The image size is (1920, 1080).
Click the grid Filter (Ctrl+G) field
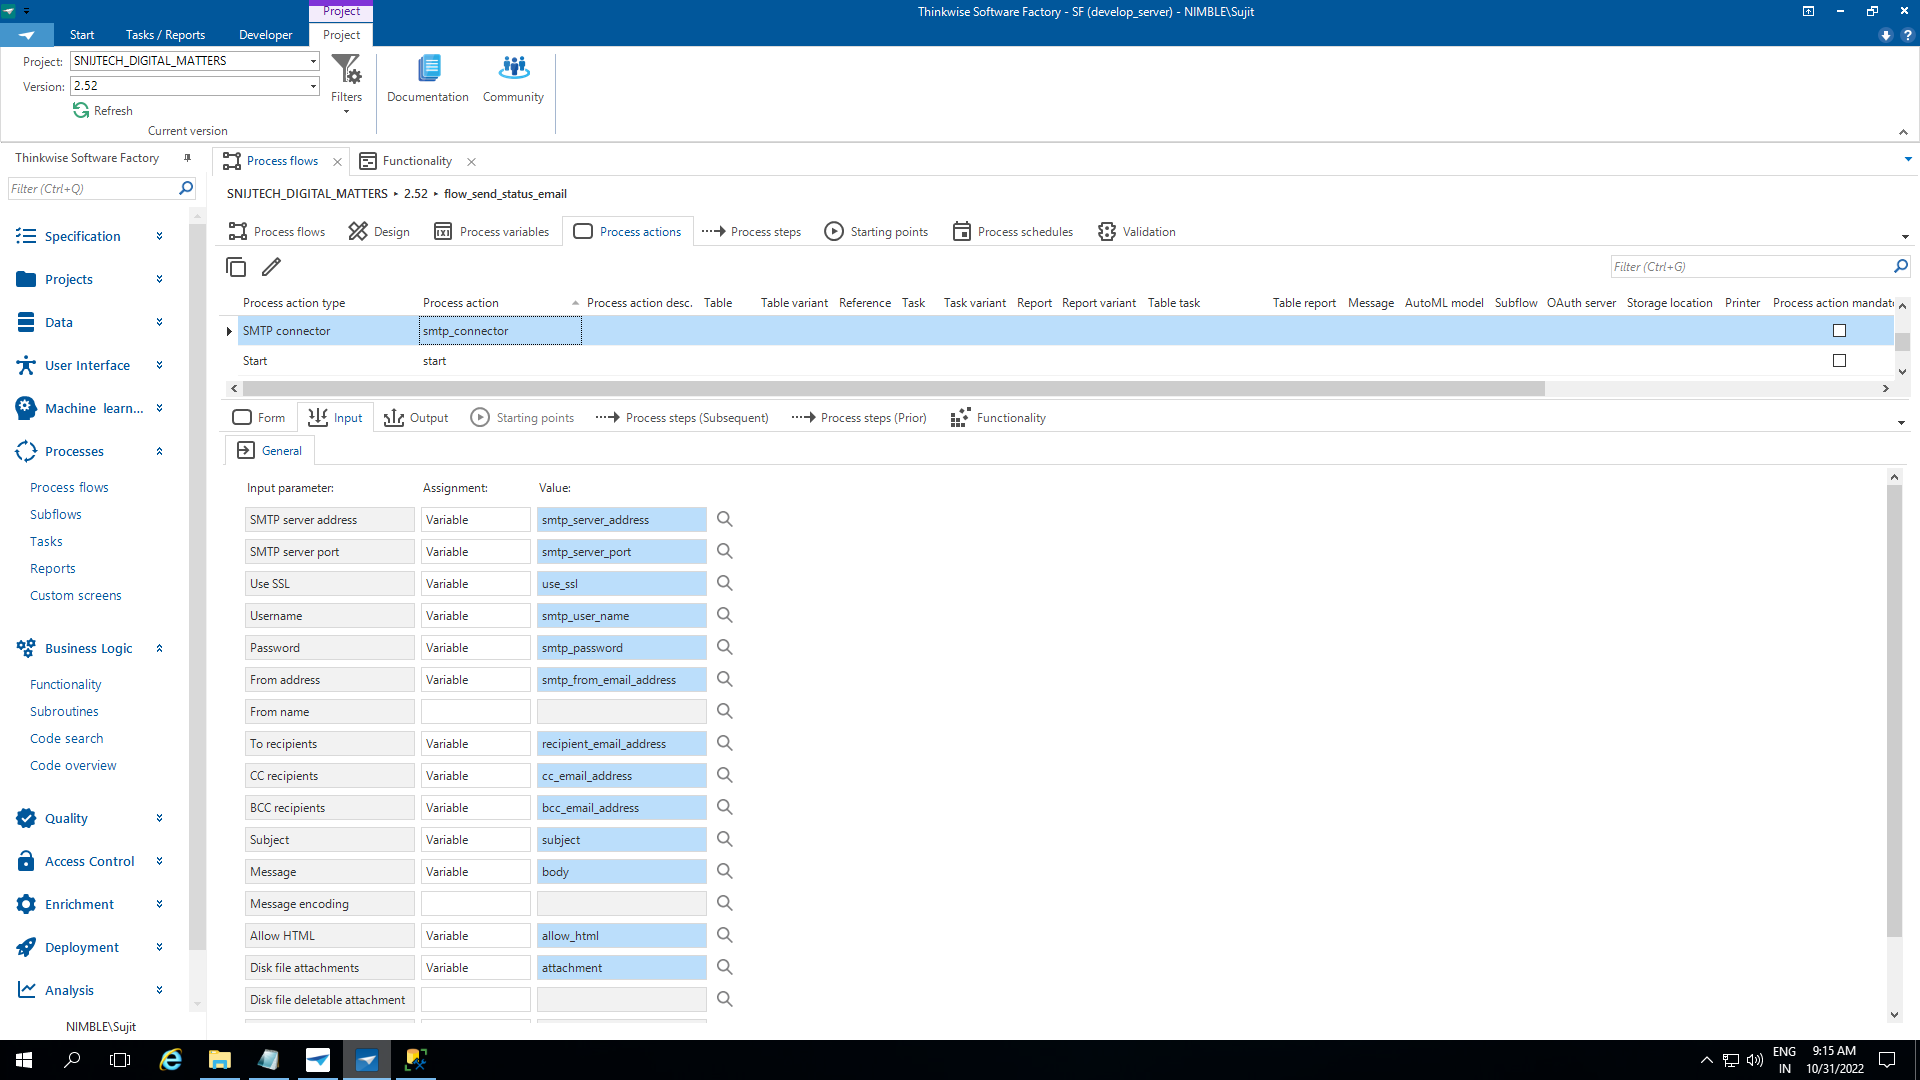[x=1750, y=266]
